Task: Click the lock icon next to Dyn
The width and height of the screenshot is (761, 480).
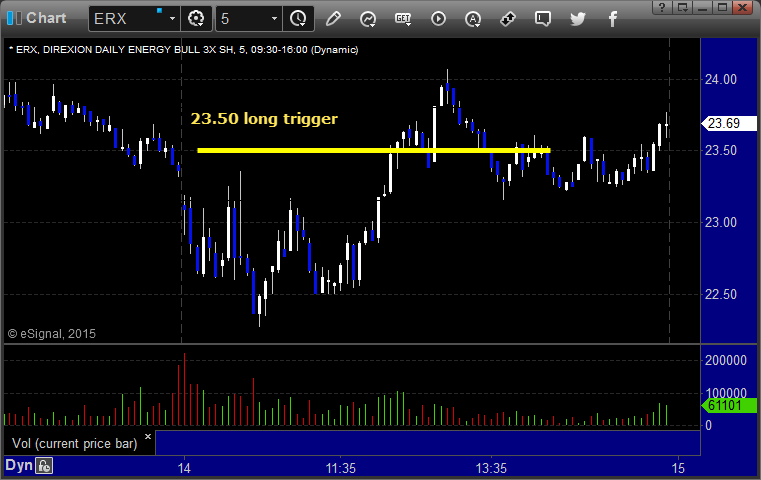Action: pyautogui.click(x=44, y=466)
